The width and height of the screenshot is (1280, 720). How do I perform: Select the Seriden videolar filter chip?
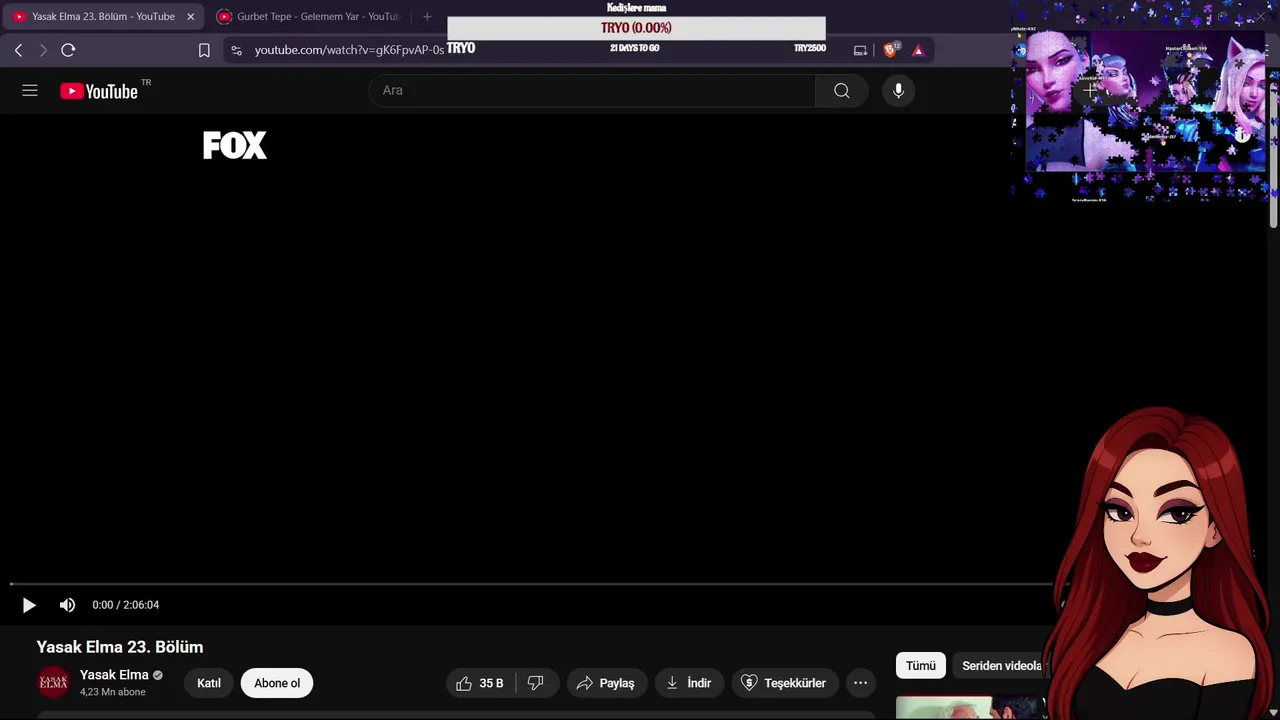point(1002,666)
